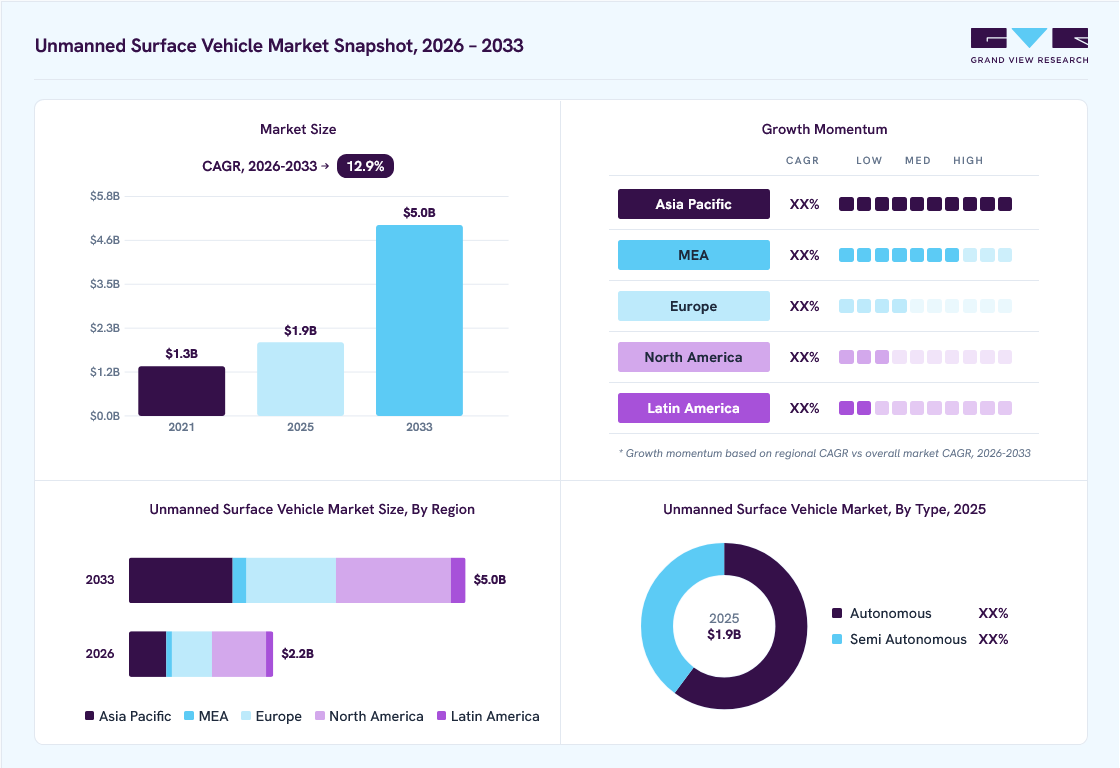
Task: Click the CAGR column header
Action: coord(803,161)
